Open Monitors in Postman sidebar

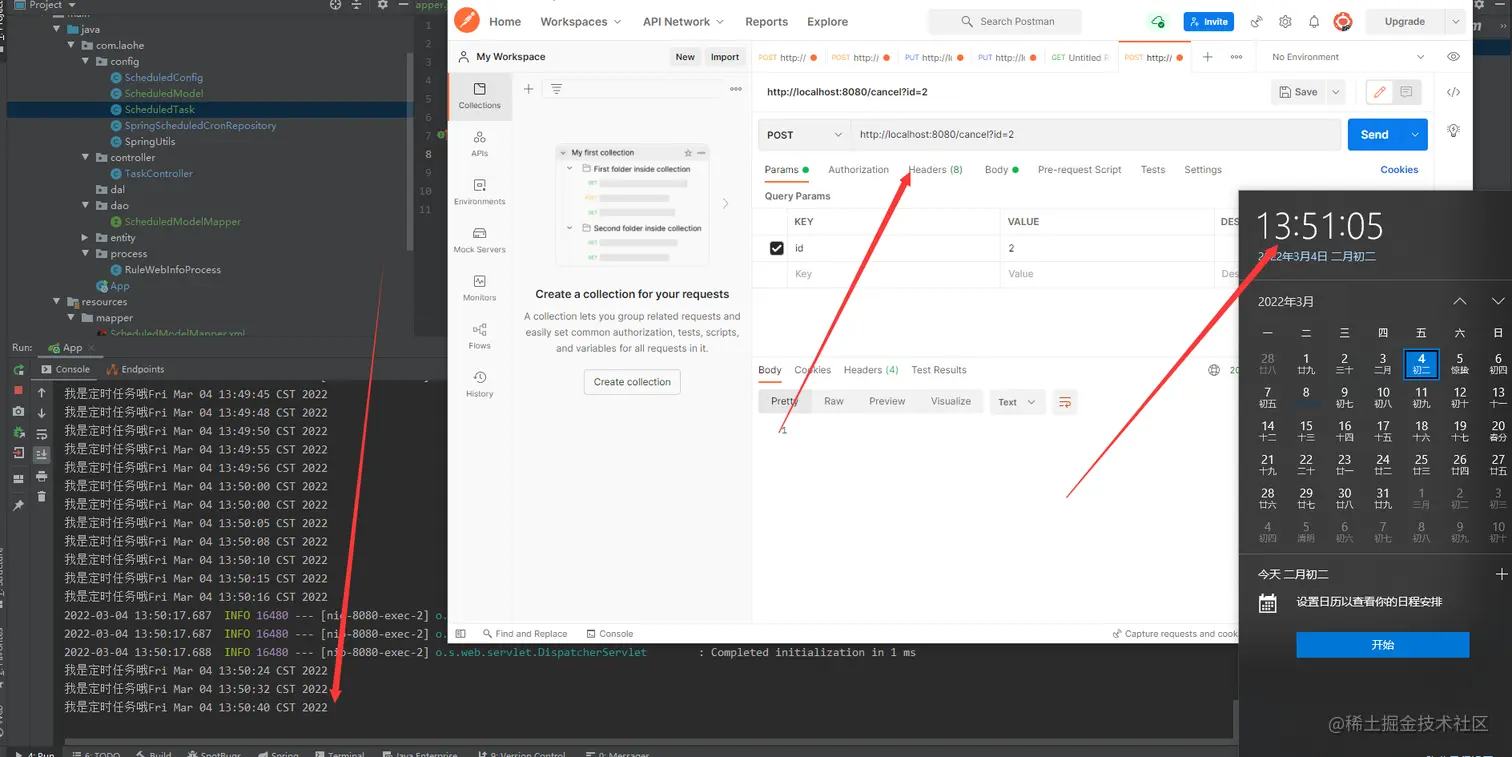pyautogui.click(x=479, y=287)
